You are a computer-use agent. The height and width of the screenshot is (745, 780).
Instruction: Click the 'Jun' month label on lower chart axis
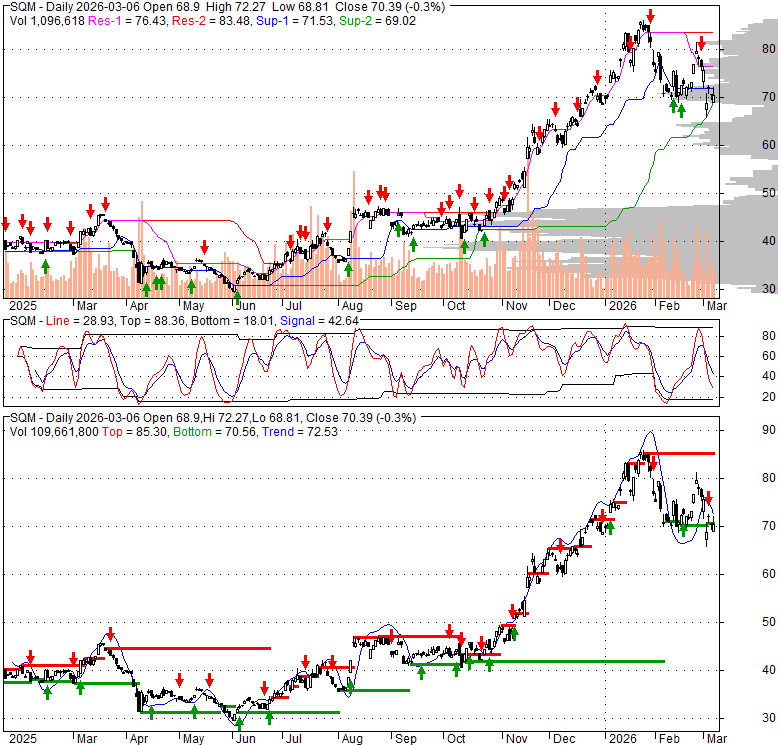245,739
